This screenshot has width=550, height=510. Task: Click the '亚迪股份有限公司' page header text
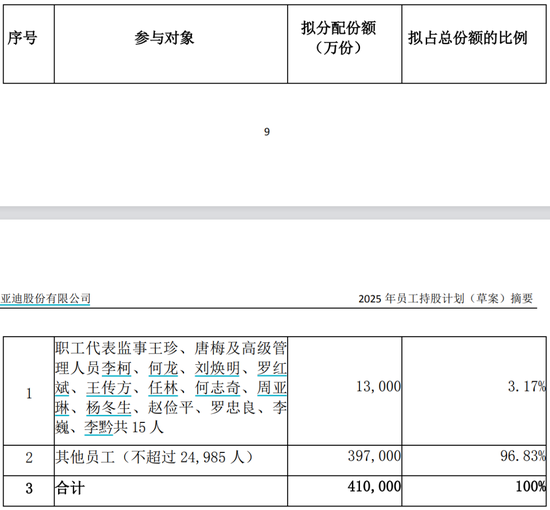45,298
